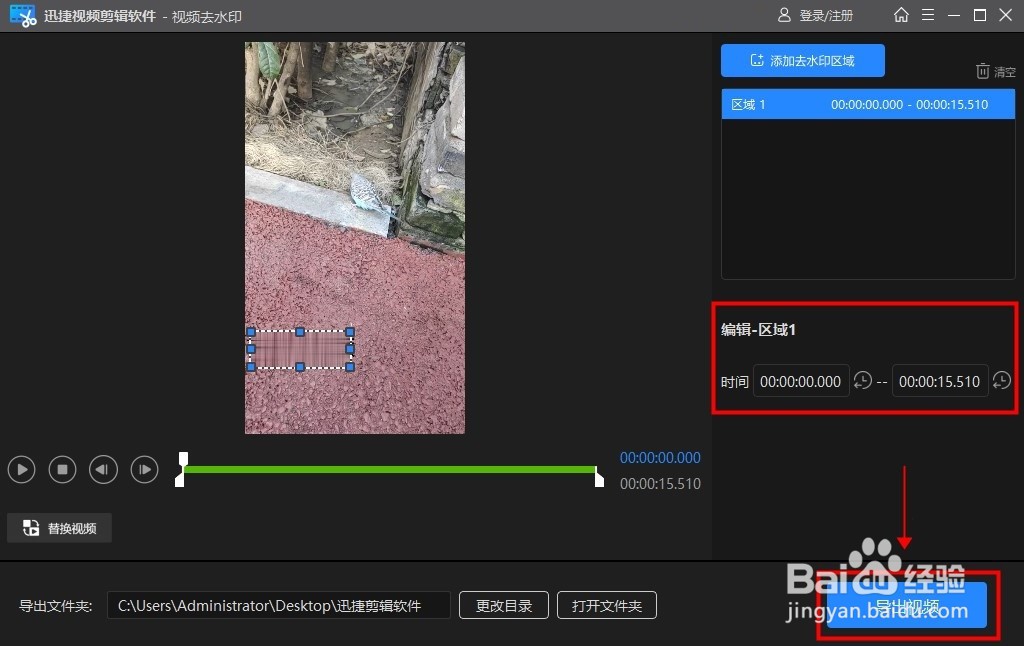Click the green timeline progress bar

coord(390,469)
